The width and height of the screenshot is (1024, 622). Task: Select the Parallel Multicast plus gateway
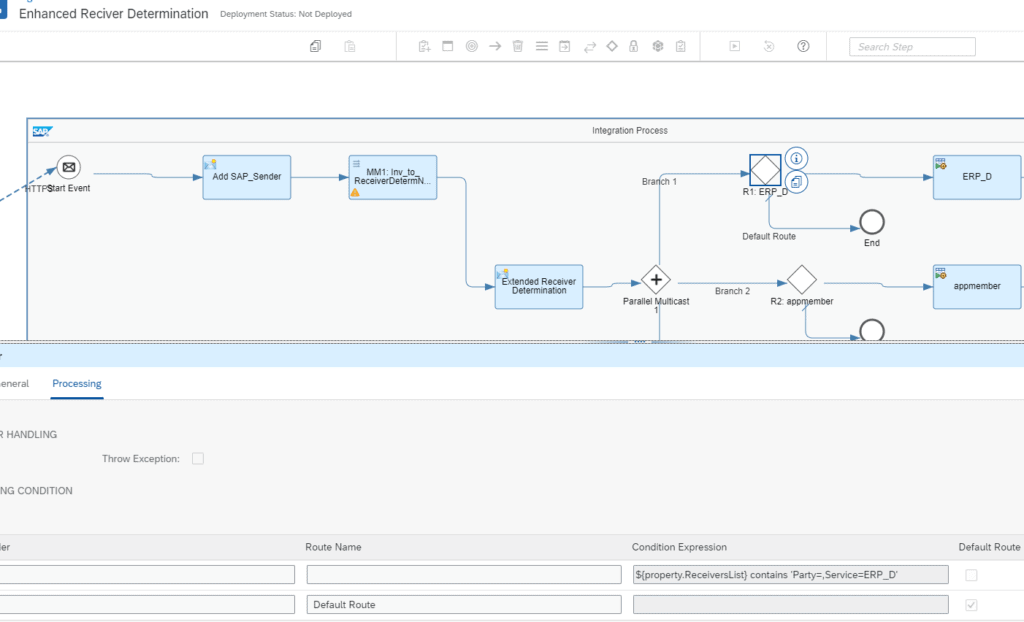tap(656, 280)
